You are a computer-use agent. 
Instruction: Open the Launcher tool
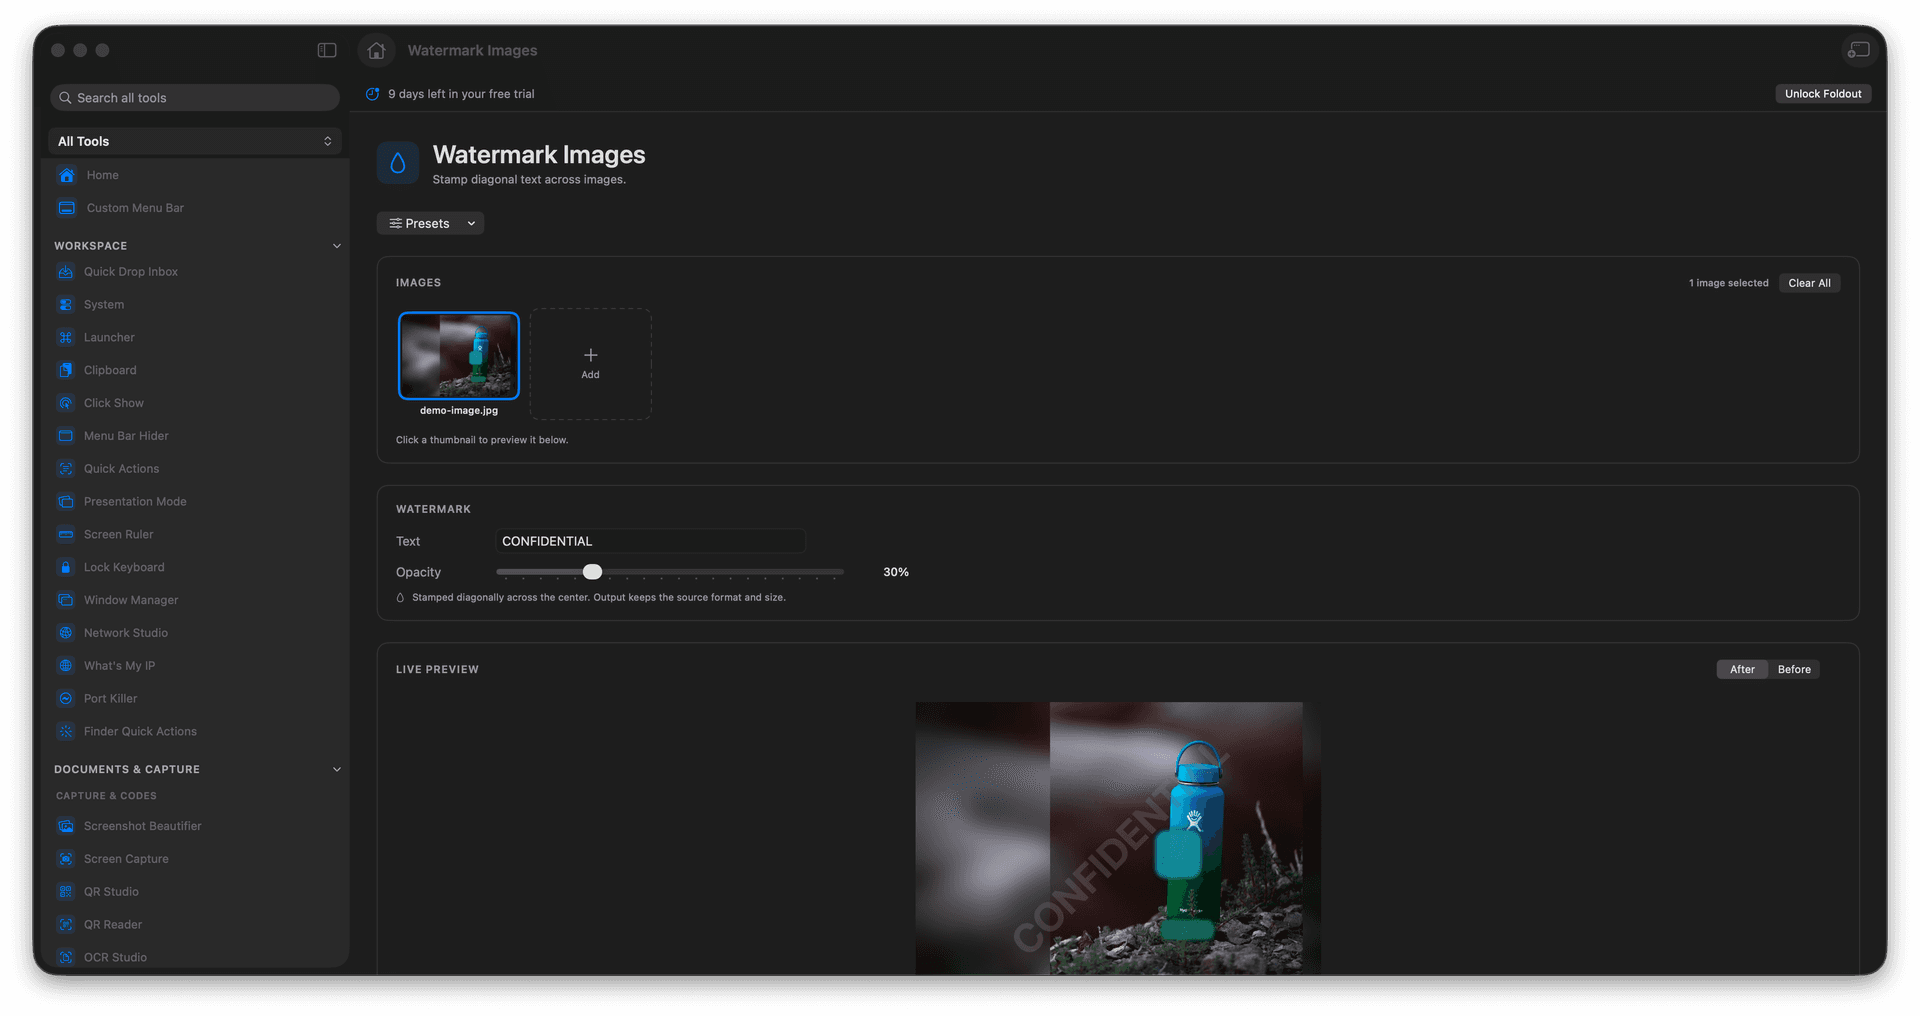196,338
